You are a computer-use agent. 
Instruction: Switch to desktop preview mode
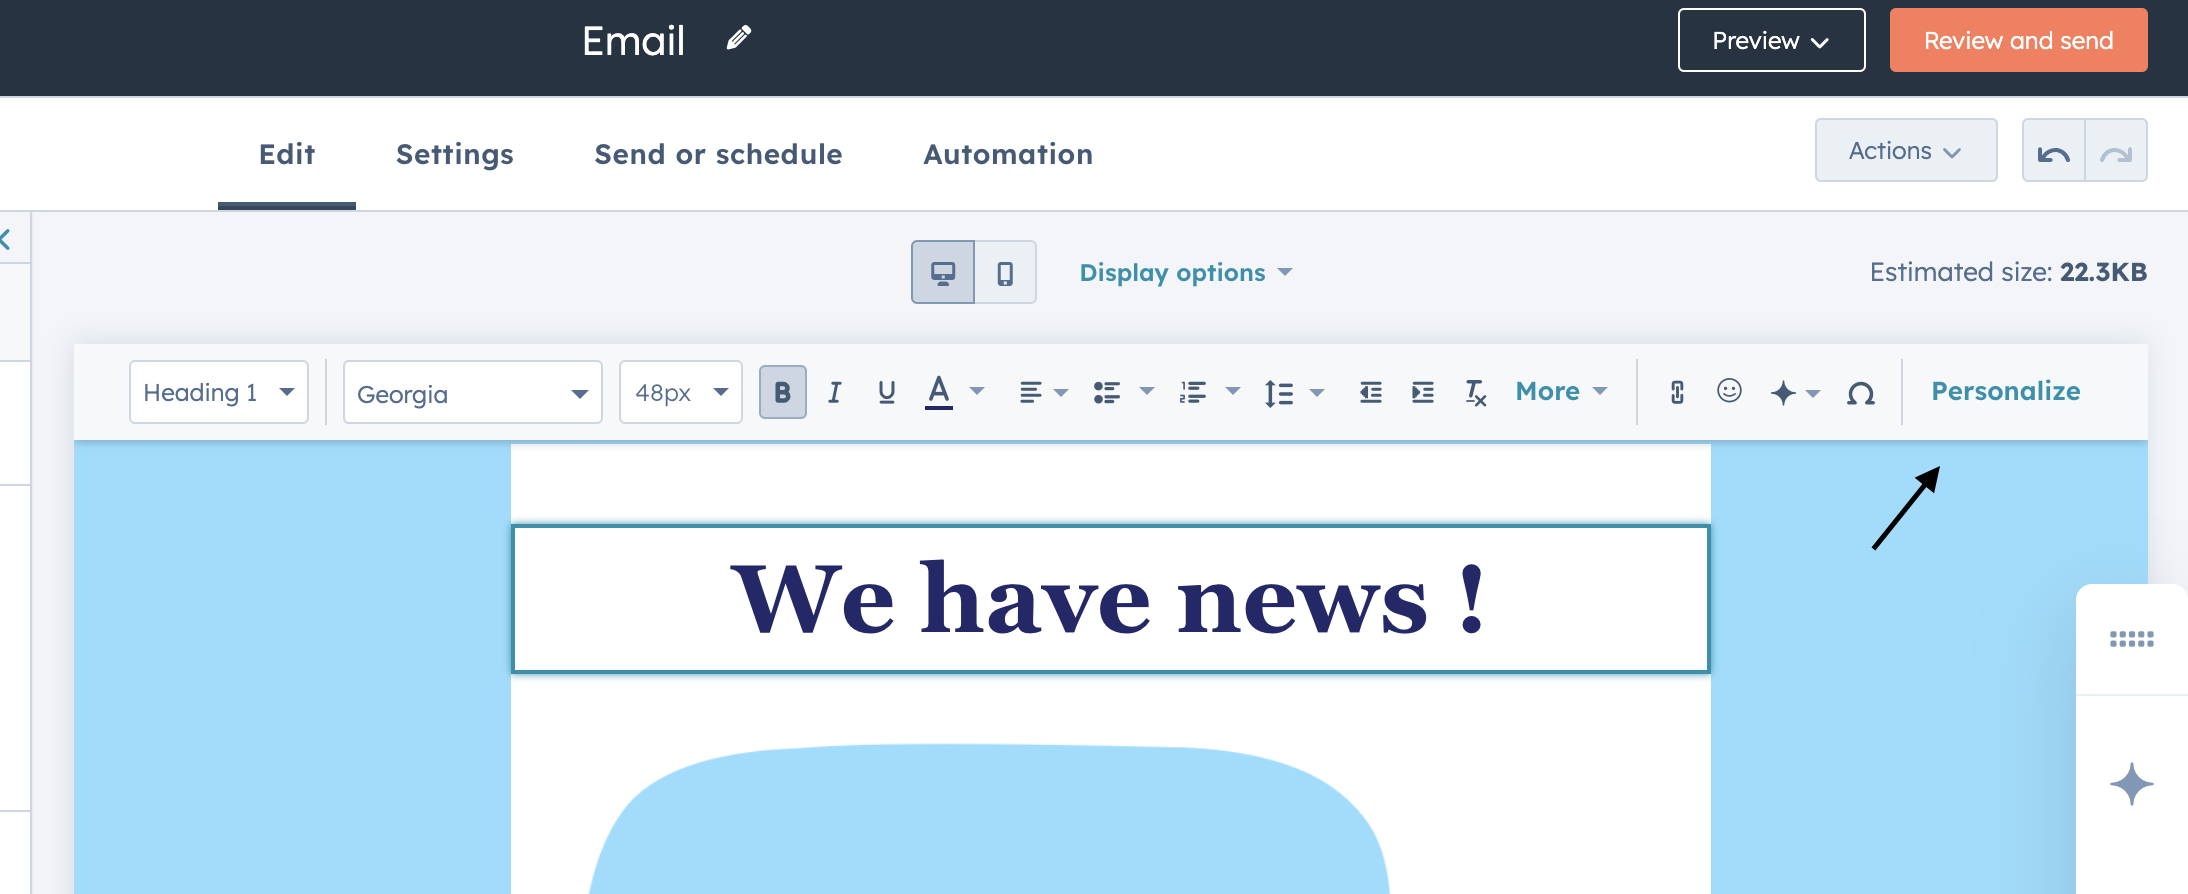[943, 272]
